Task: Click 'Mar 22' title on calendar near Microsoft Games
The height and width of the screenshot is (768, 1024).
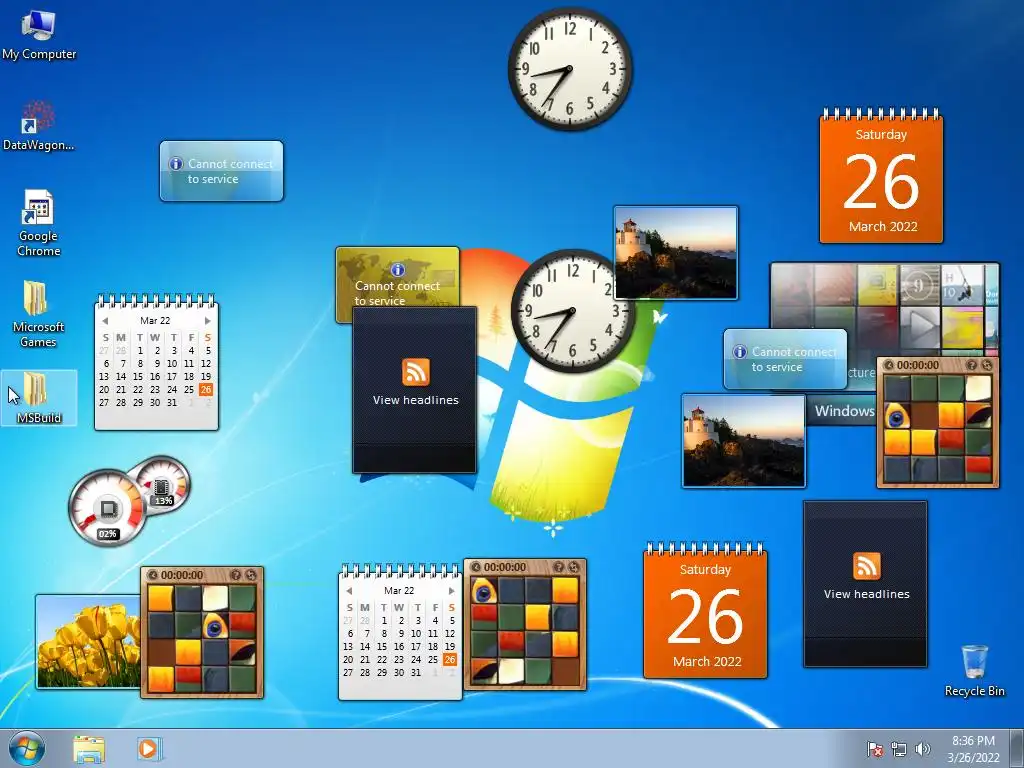Action: [155, 321]
